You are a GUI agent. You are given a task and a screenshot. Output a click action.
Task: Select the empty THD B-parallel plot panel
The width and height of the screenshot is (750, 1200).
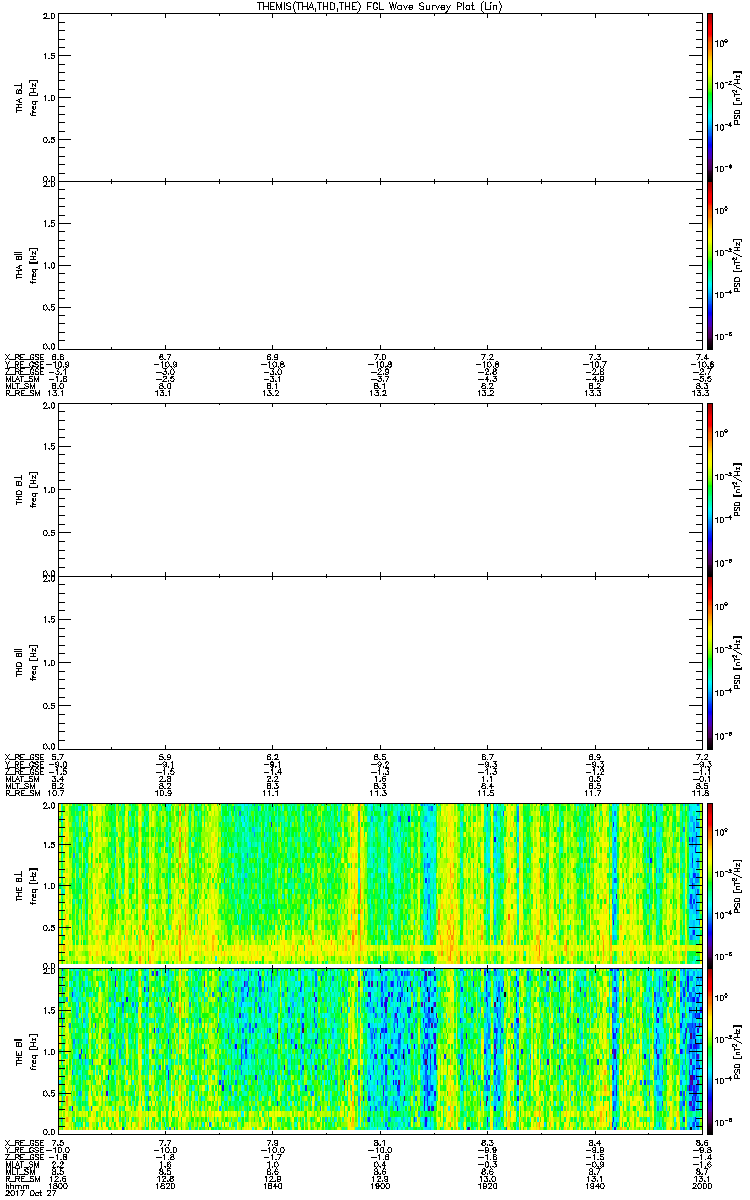pos(382,661)
